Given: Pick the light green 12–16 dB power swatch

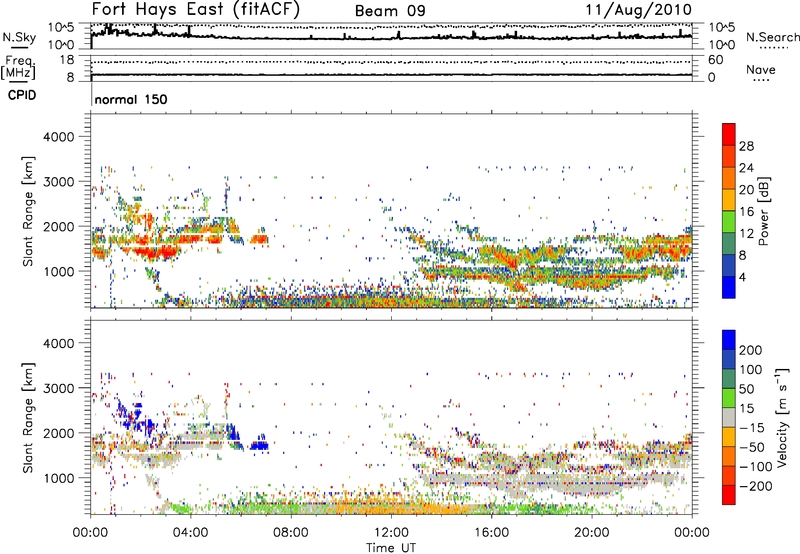Looking at the screenshot, I should tap(729, 221).
